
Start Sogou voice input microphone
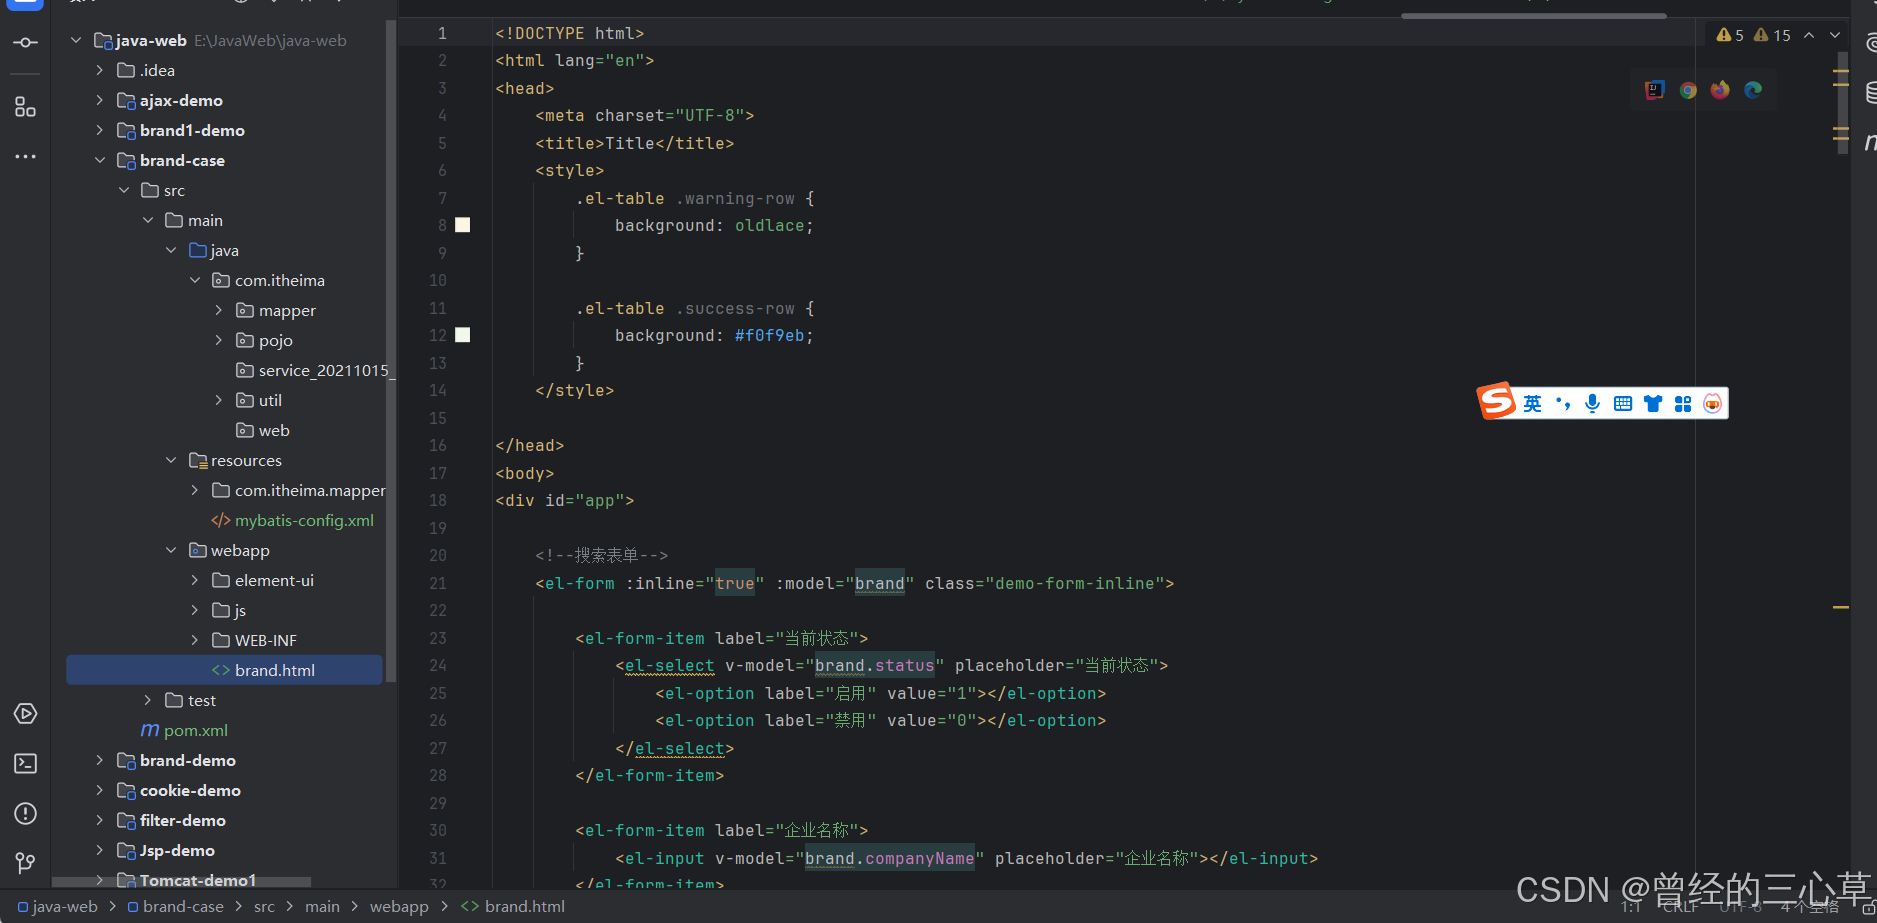tap(1593, 404)
